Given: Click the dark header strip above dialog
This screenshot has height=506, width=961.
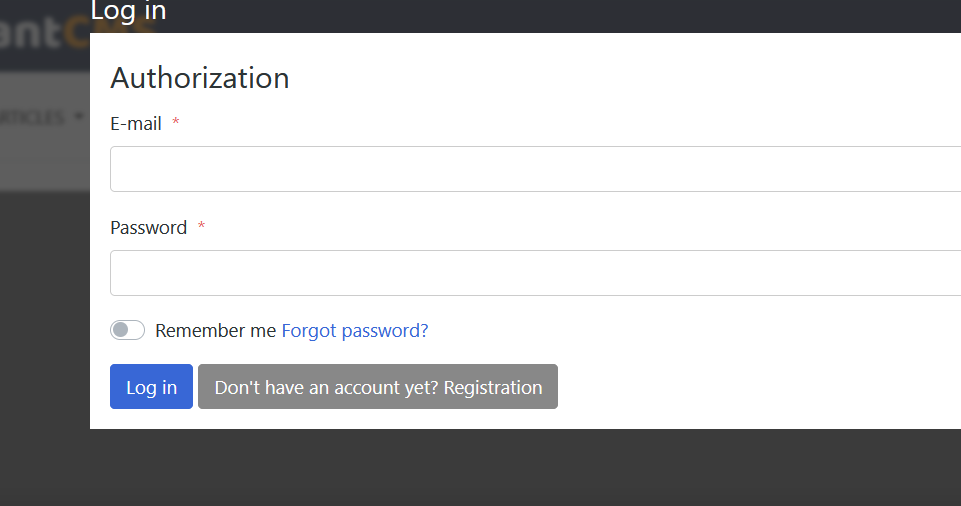Looking at the screenshot, I should [552, 16].
